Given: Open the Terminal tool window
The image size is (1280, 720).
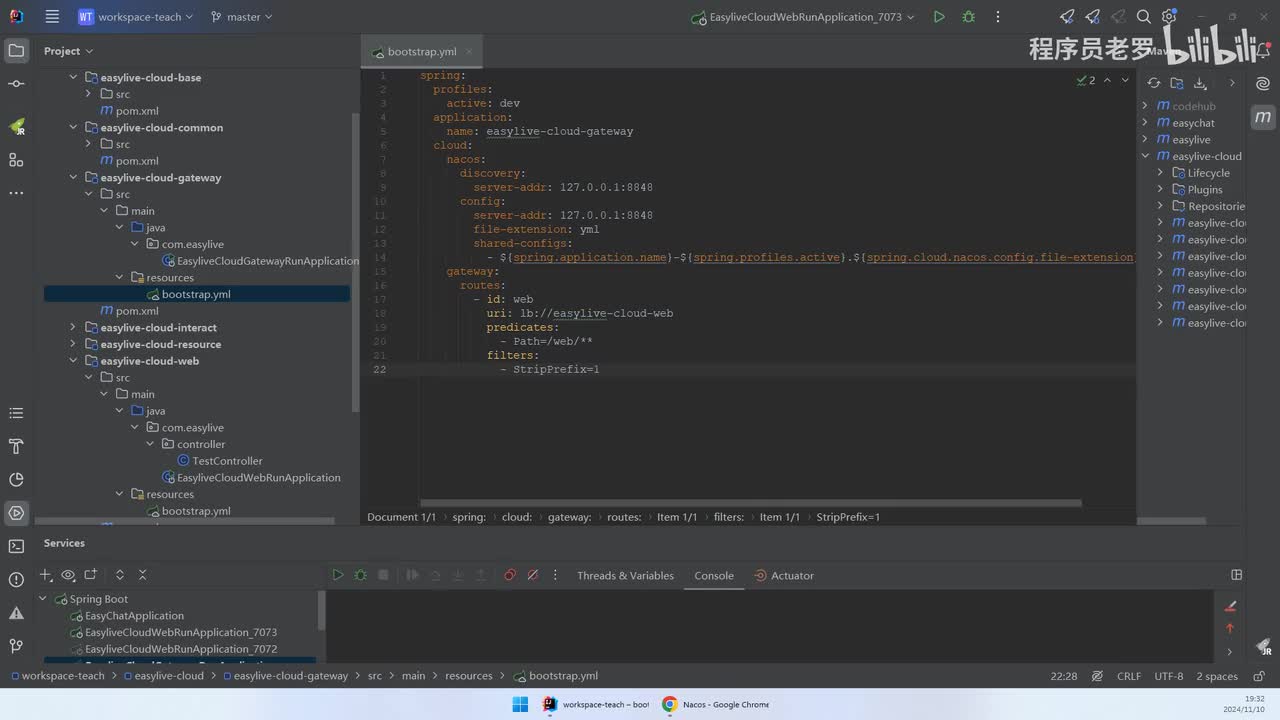Looking at the screenshot, I should point(16,546).
